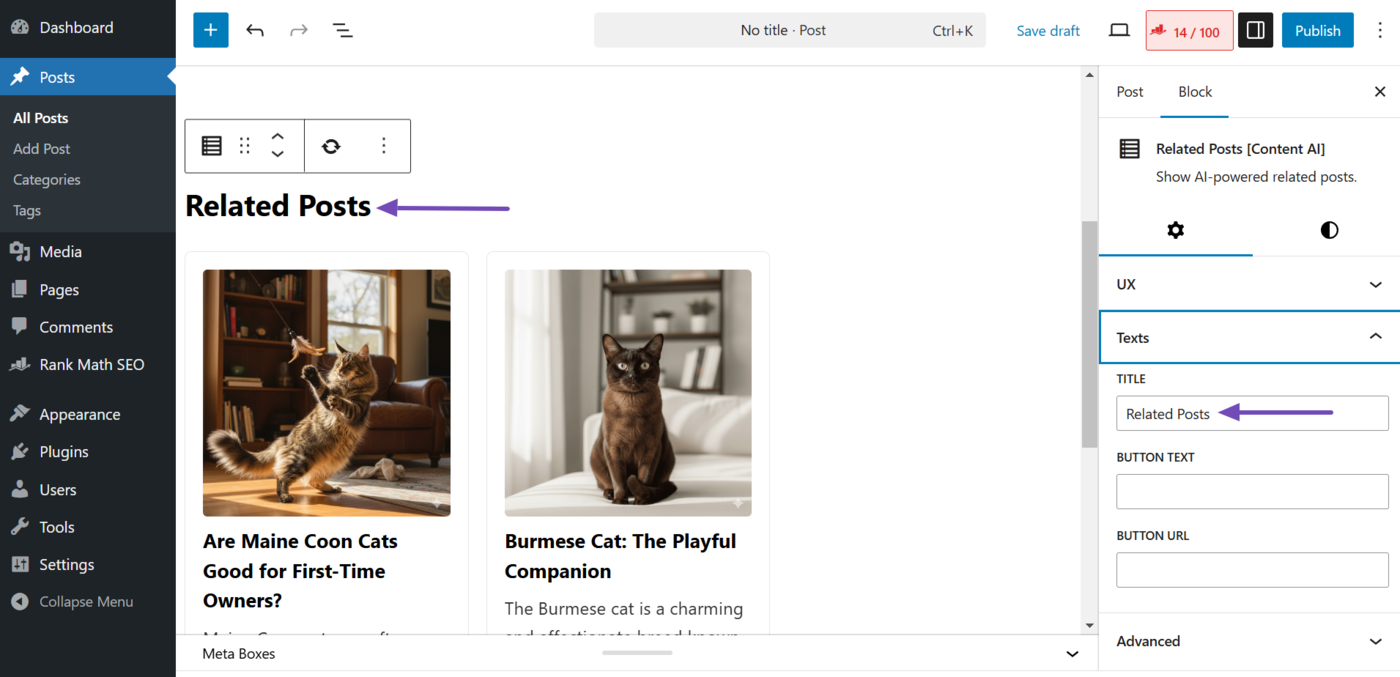Open Rank Math SEO in admin menu

click(91, 365)
